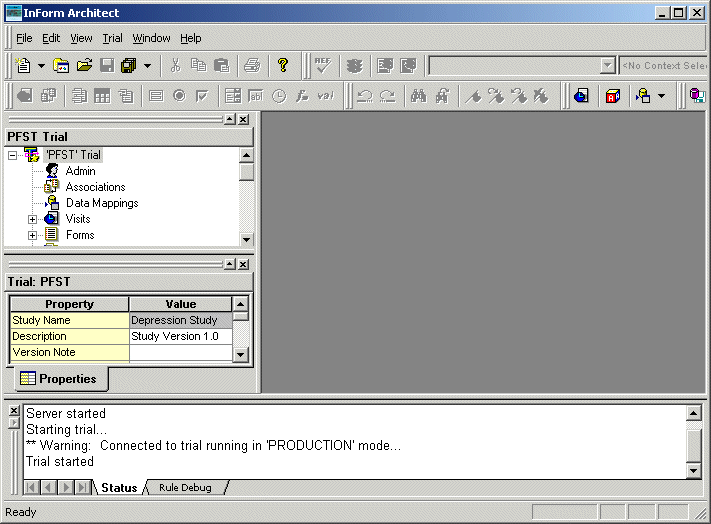This screenshot has width=711, height=524.
Task: Open the Trial menu
Action: 112,39
